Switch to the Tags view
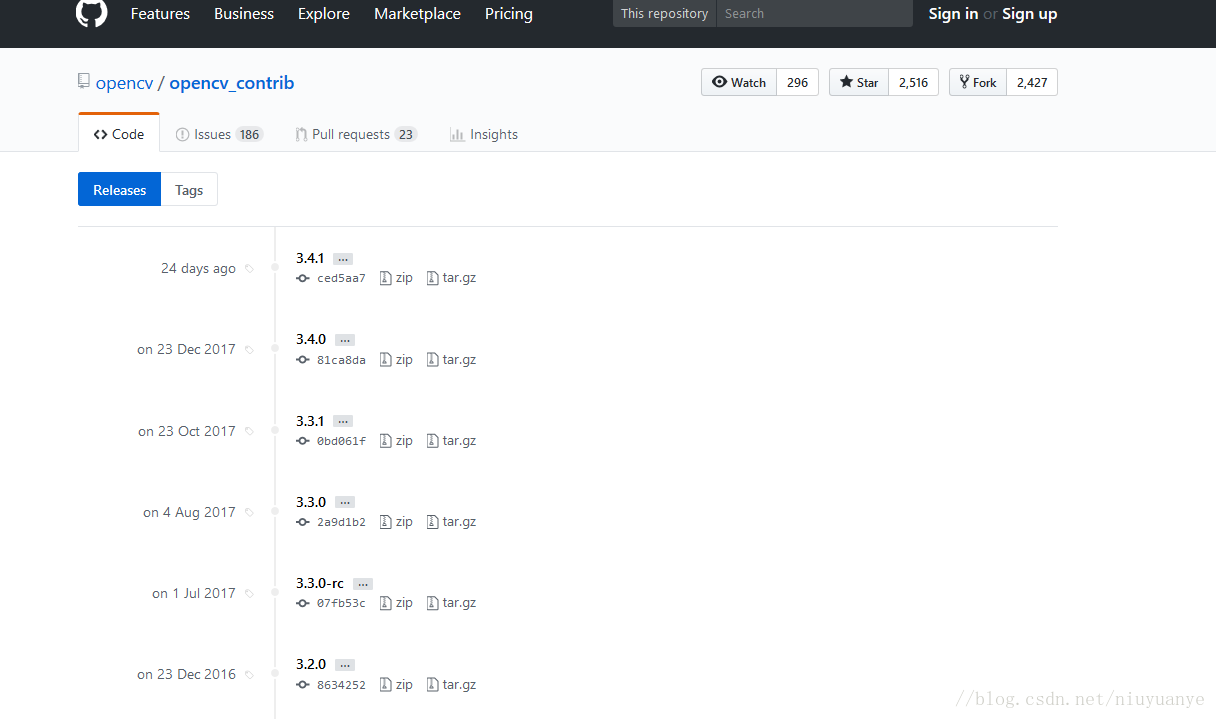 [x=189, y=190]
